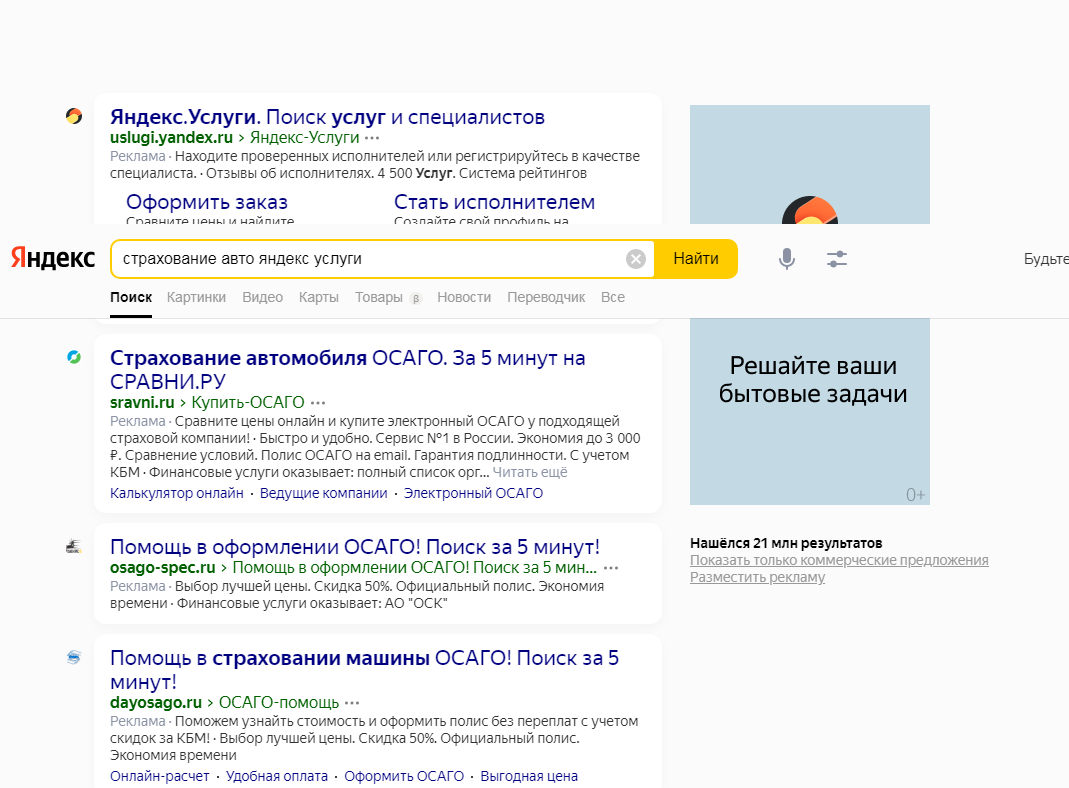Expand ad text with Читать ещё
Viewport: 1069px width, 788px height.
[x=530, y=472]
